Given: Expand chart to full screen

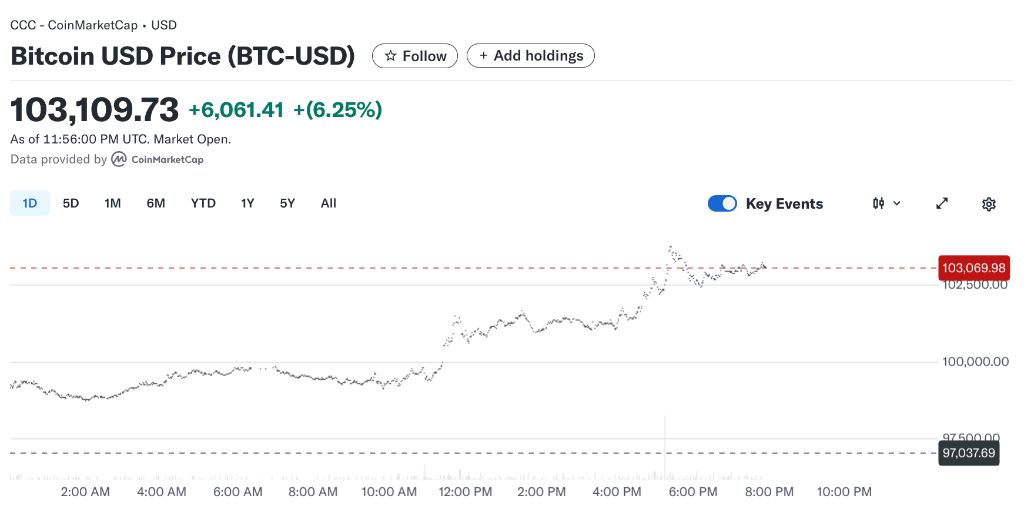Looking at the screenshot, I should [x=942, y=204].
